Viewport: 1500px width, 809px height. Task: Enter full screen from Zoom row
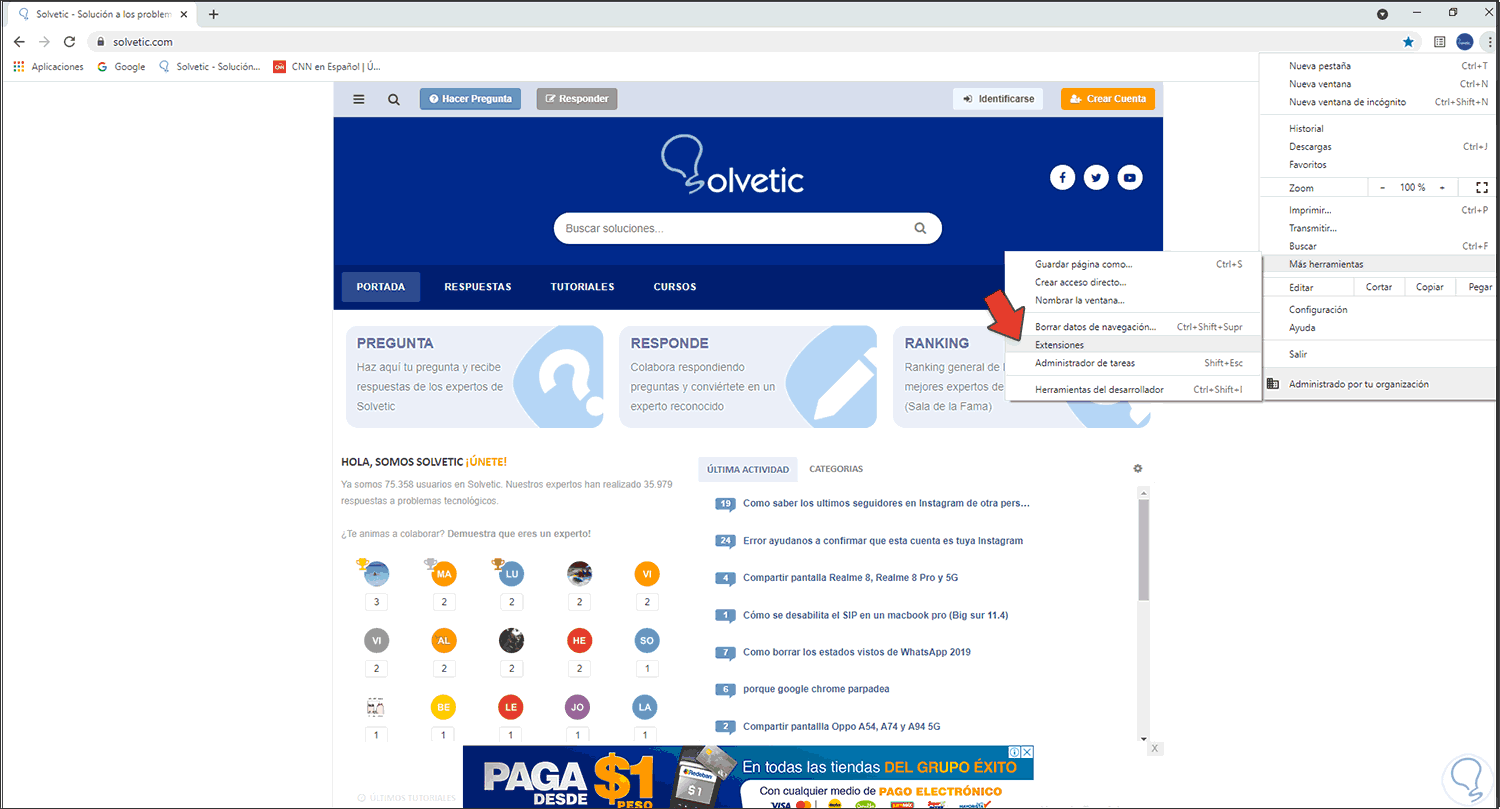[x=1481, y=187]
